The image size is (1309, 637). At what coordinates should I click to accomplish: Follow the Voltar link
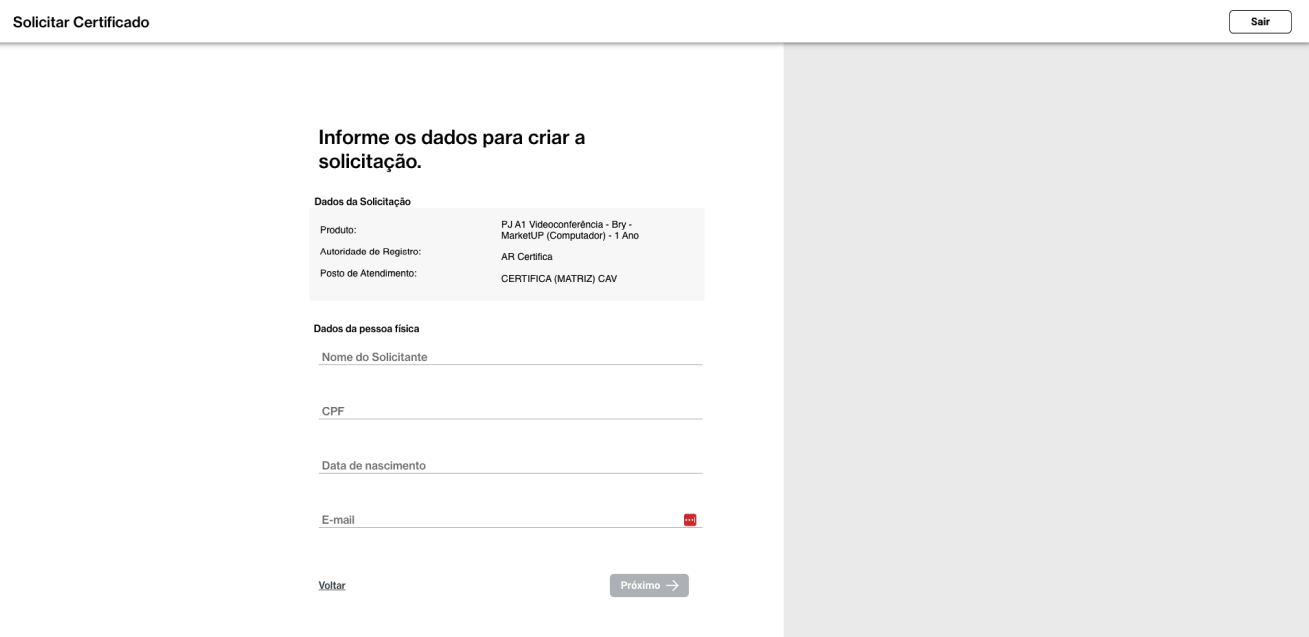(x=332, y=586)
